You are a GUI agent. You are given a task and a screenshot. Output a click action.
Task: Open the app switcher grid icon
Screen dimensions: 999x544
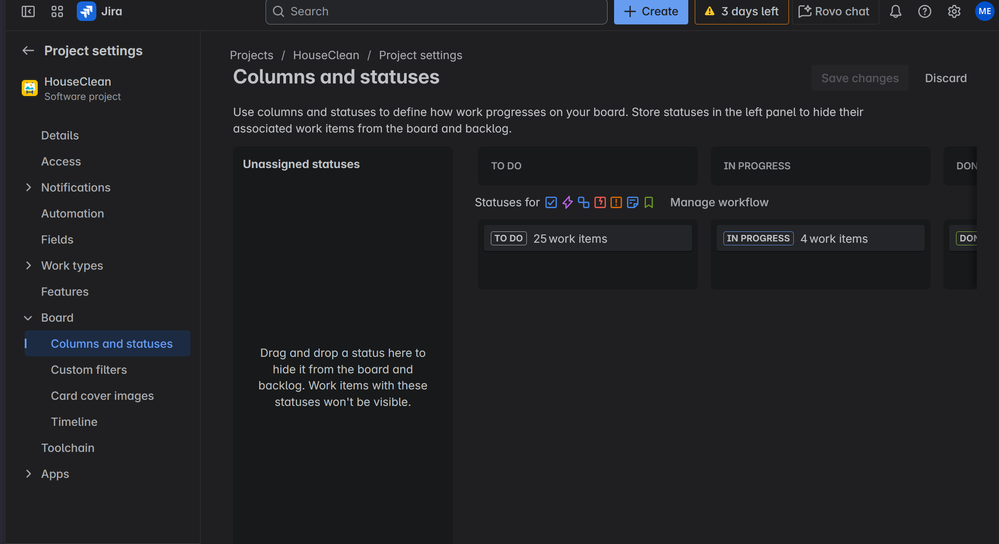pos(57,11)
